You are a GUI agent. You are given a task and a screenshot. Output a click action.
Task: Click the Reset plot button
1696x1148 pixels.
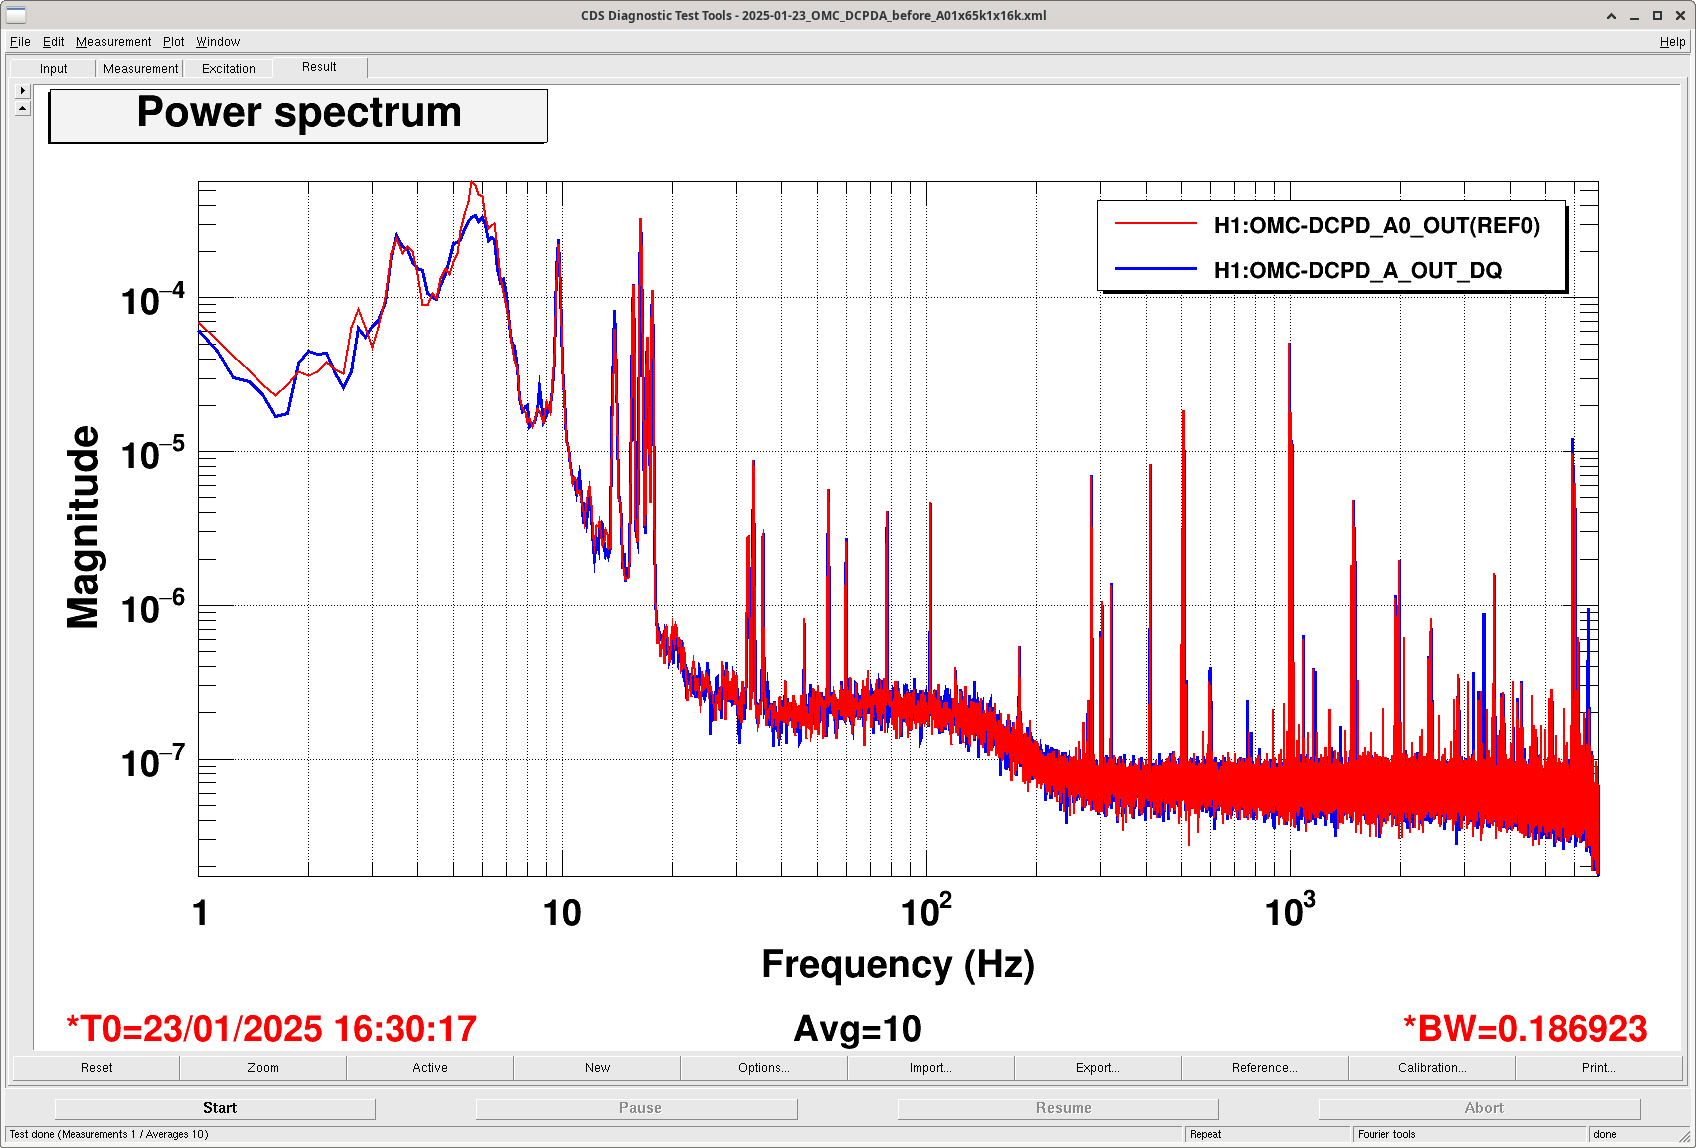pos(96,1068)
